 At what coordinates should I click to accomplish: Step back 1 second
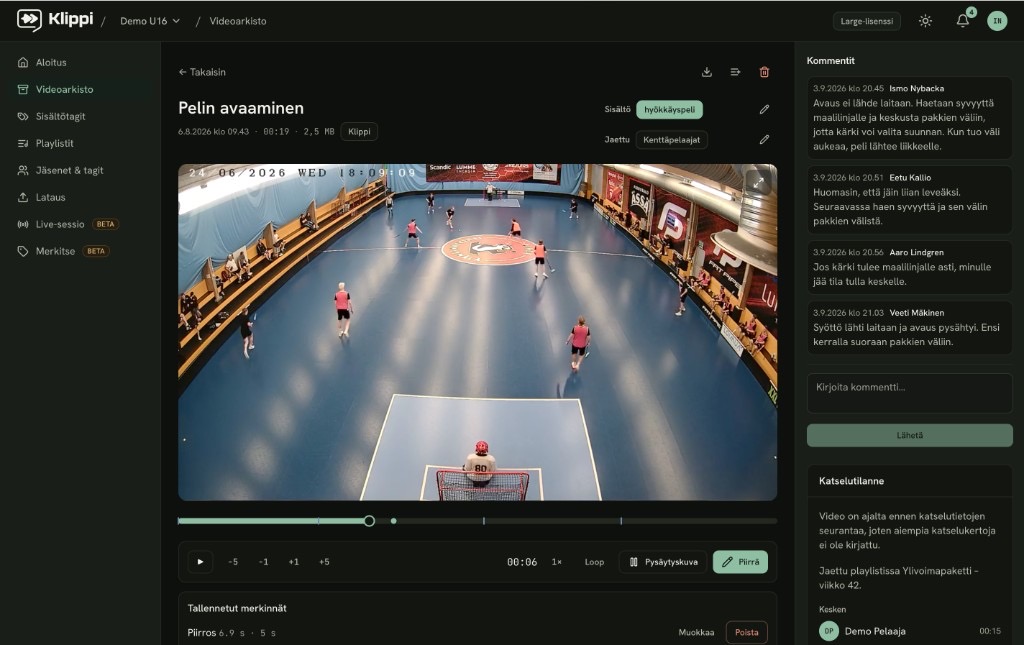pos(263,561)
